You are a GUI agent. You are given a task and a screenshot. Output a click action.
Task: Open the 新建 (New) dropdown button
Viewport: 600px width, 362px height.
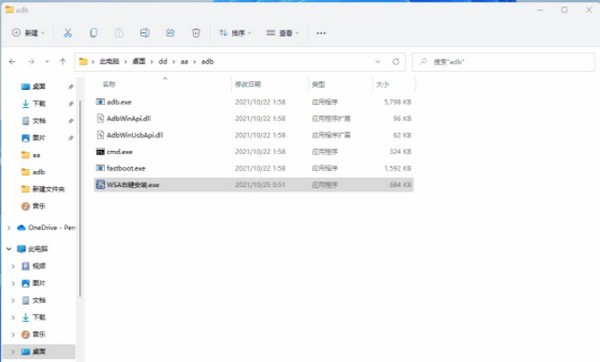click(x=28, y=33)
